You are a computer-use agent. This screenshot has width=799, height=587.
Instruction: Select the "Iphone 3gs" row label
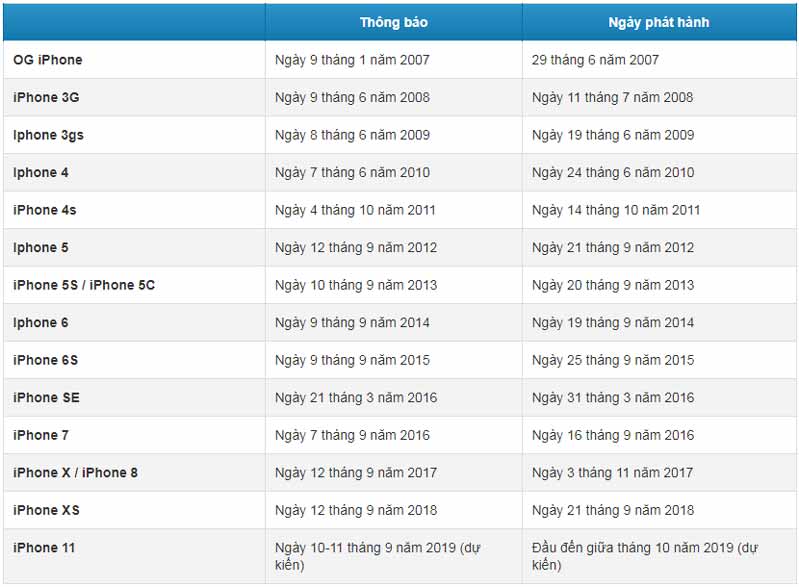(48, 135)
